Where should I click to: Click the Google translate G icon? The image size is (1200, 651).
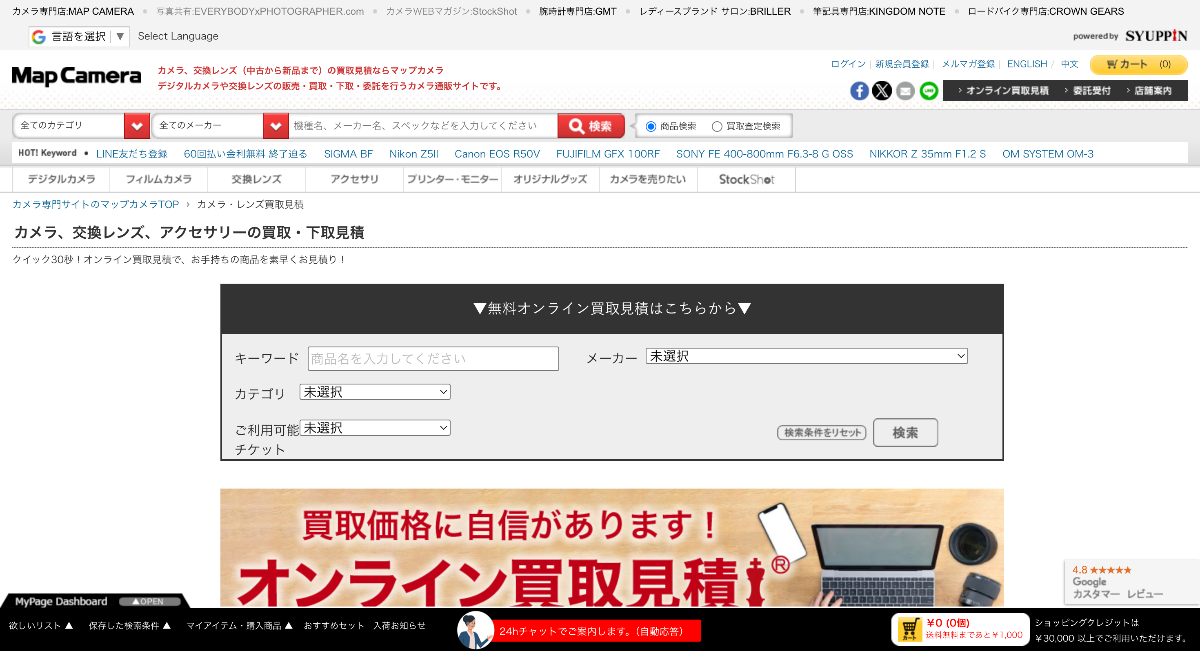pos(39,37)
